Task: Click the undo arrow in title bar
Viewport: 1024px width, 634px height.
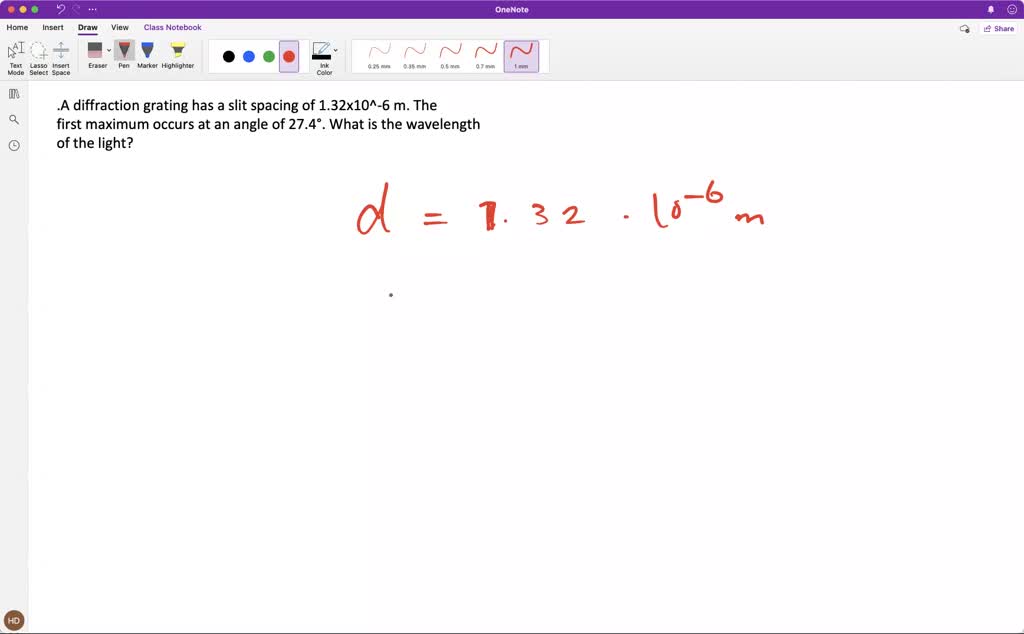Action: 61,9
